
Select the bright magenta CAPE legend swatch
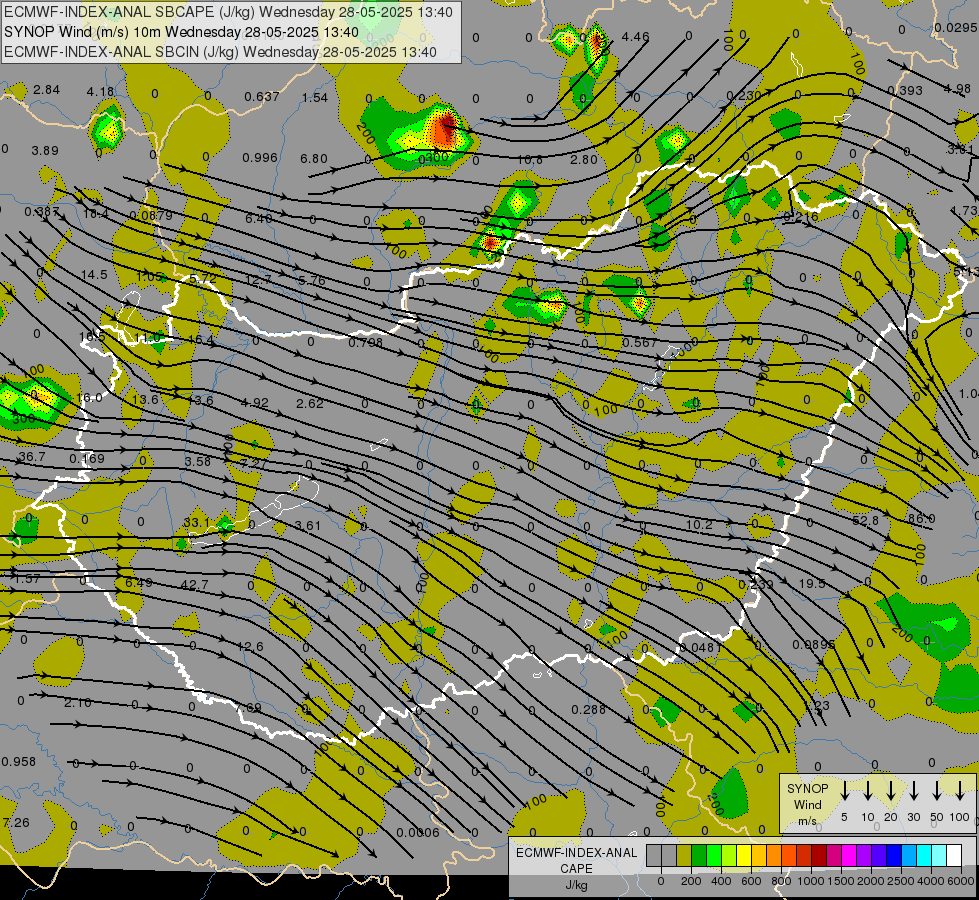[849, 855]
